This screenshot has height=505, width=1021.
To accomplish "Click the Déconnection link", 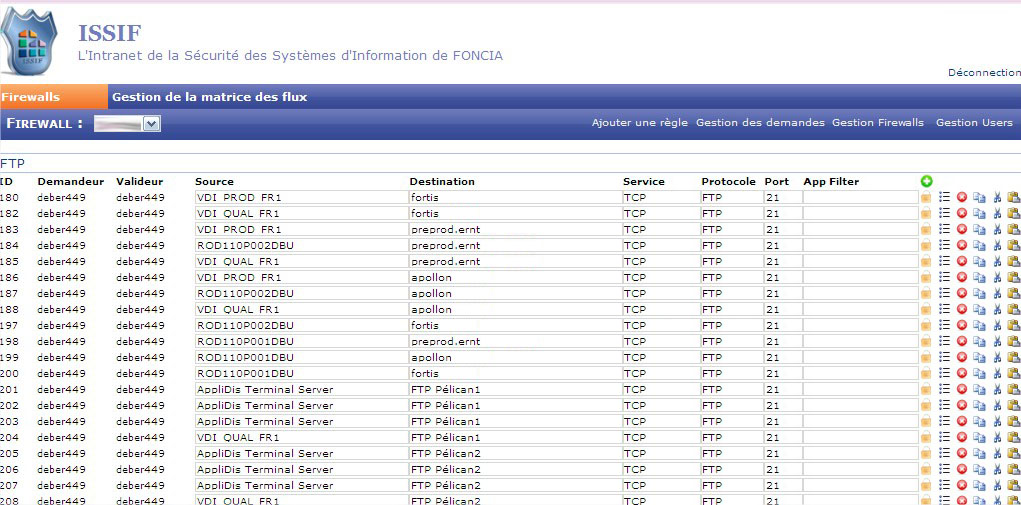I will pyautogui.click(x=983, y=73).
